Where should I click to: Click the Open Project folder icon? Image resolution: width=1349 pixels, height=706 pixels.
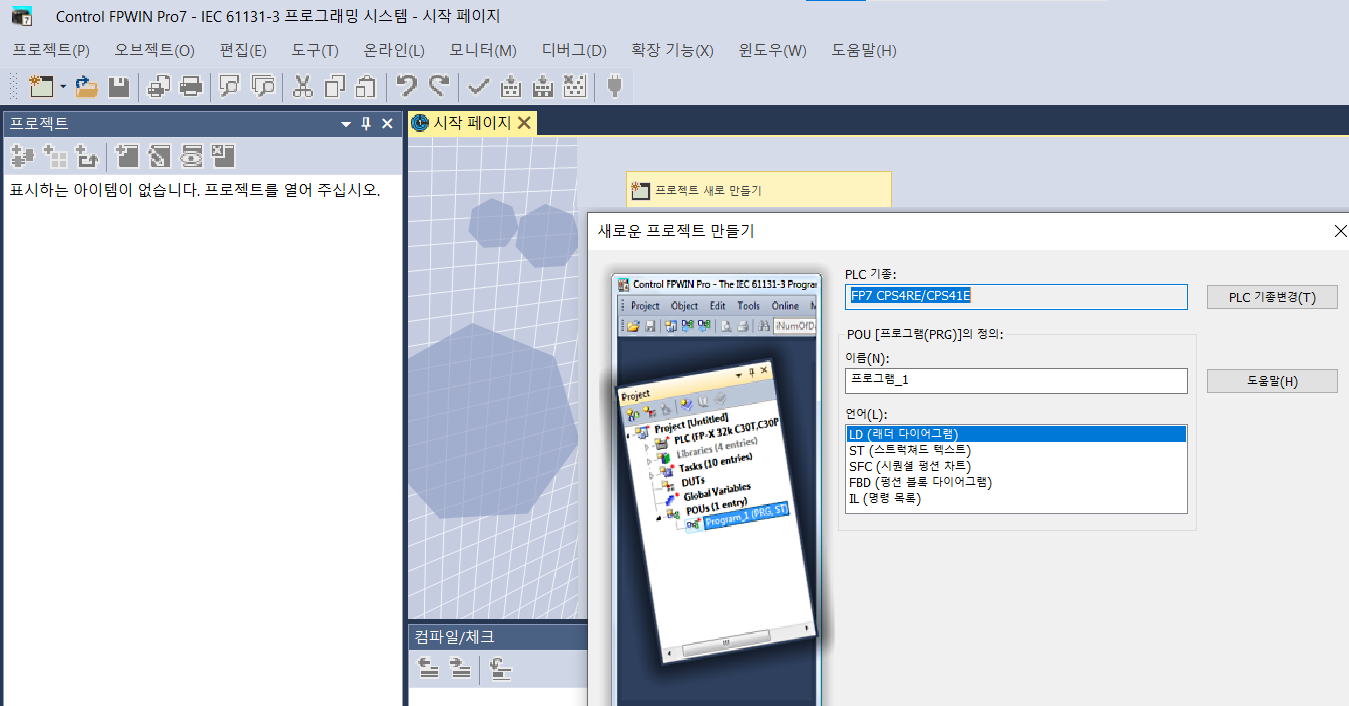(86, 87)
